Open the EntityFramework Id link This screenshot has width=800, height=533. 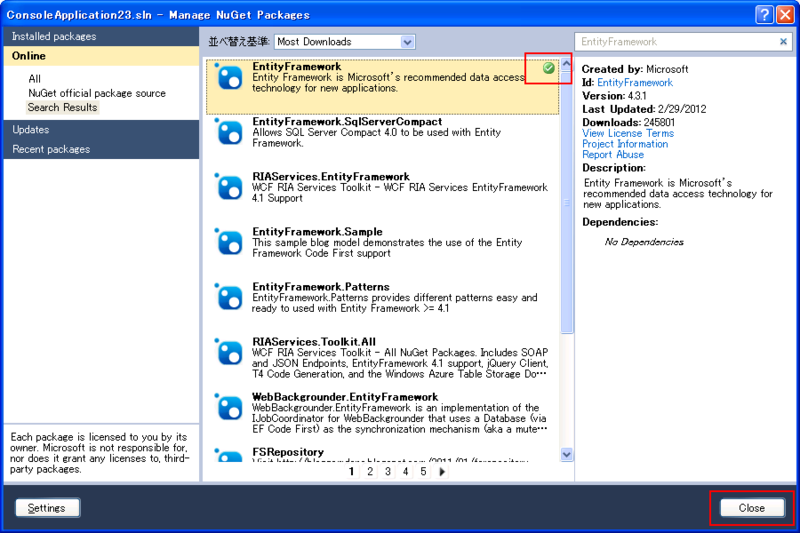[635, 83]
